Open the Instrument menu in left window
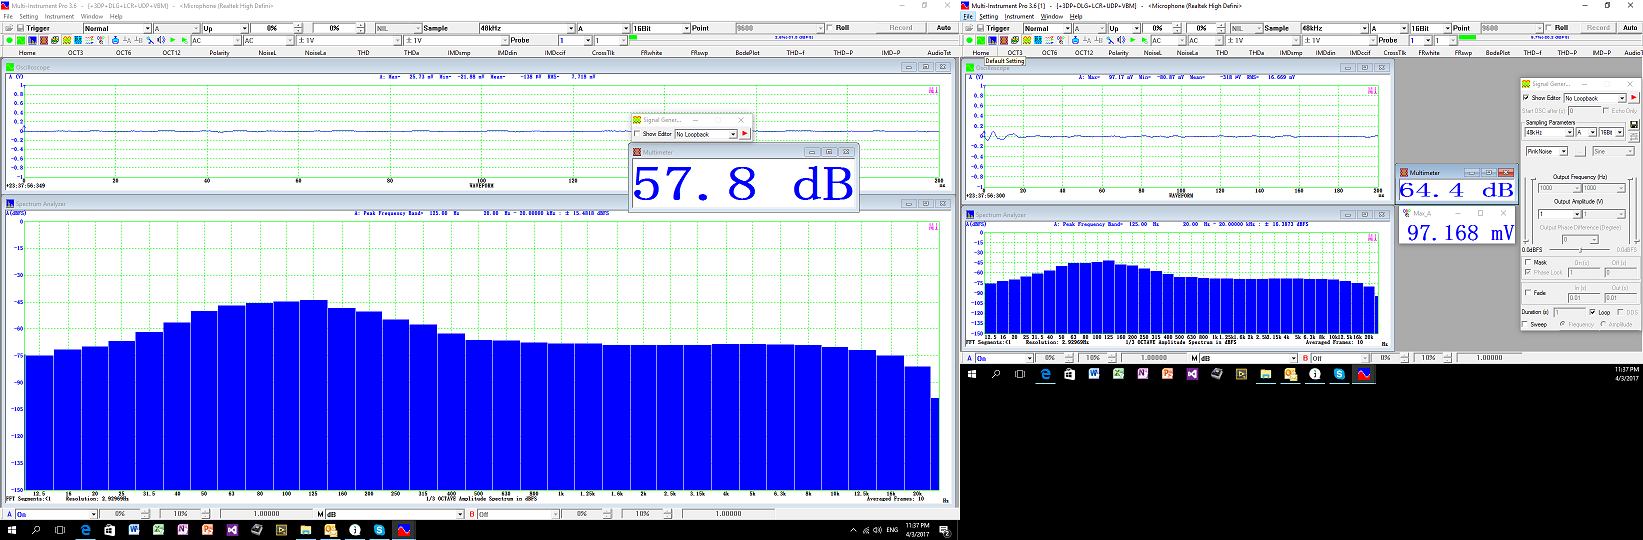1643x540 pixels. (59, 16)
